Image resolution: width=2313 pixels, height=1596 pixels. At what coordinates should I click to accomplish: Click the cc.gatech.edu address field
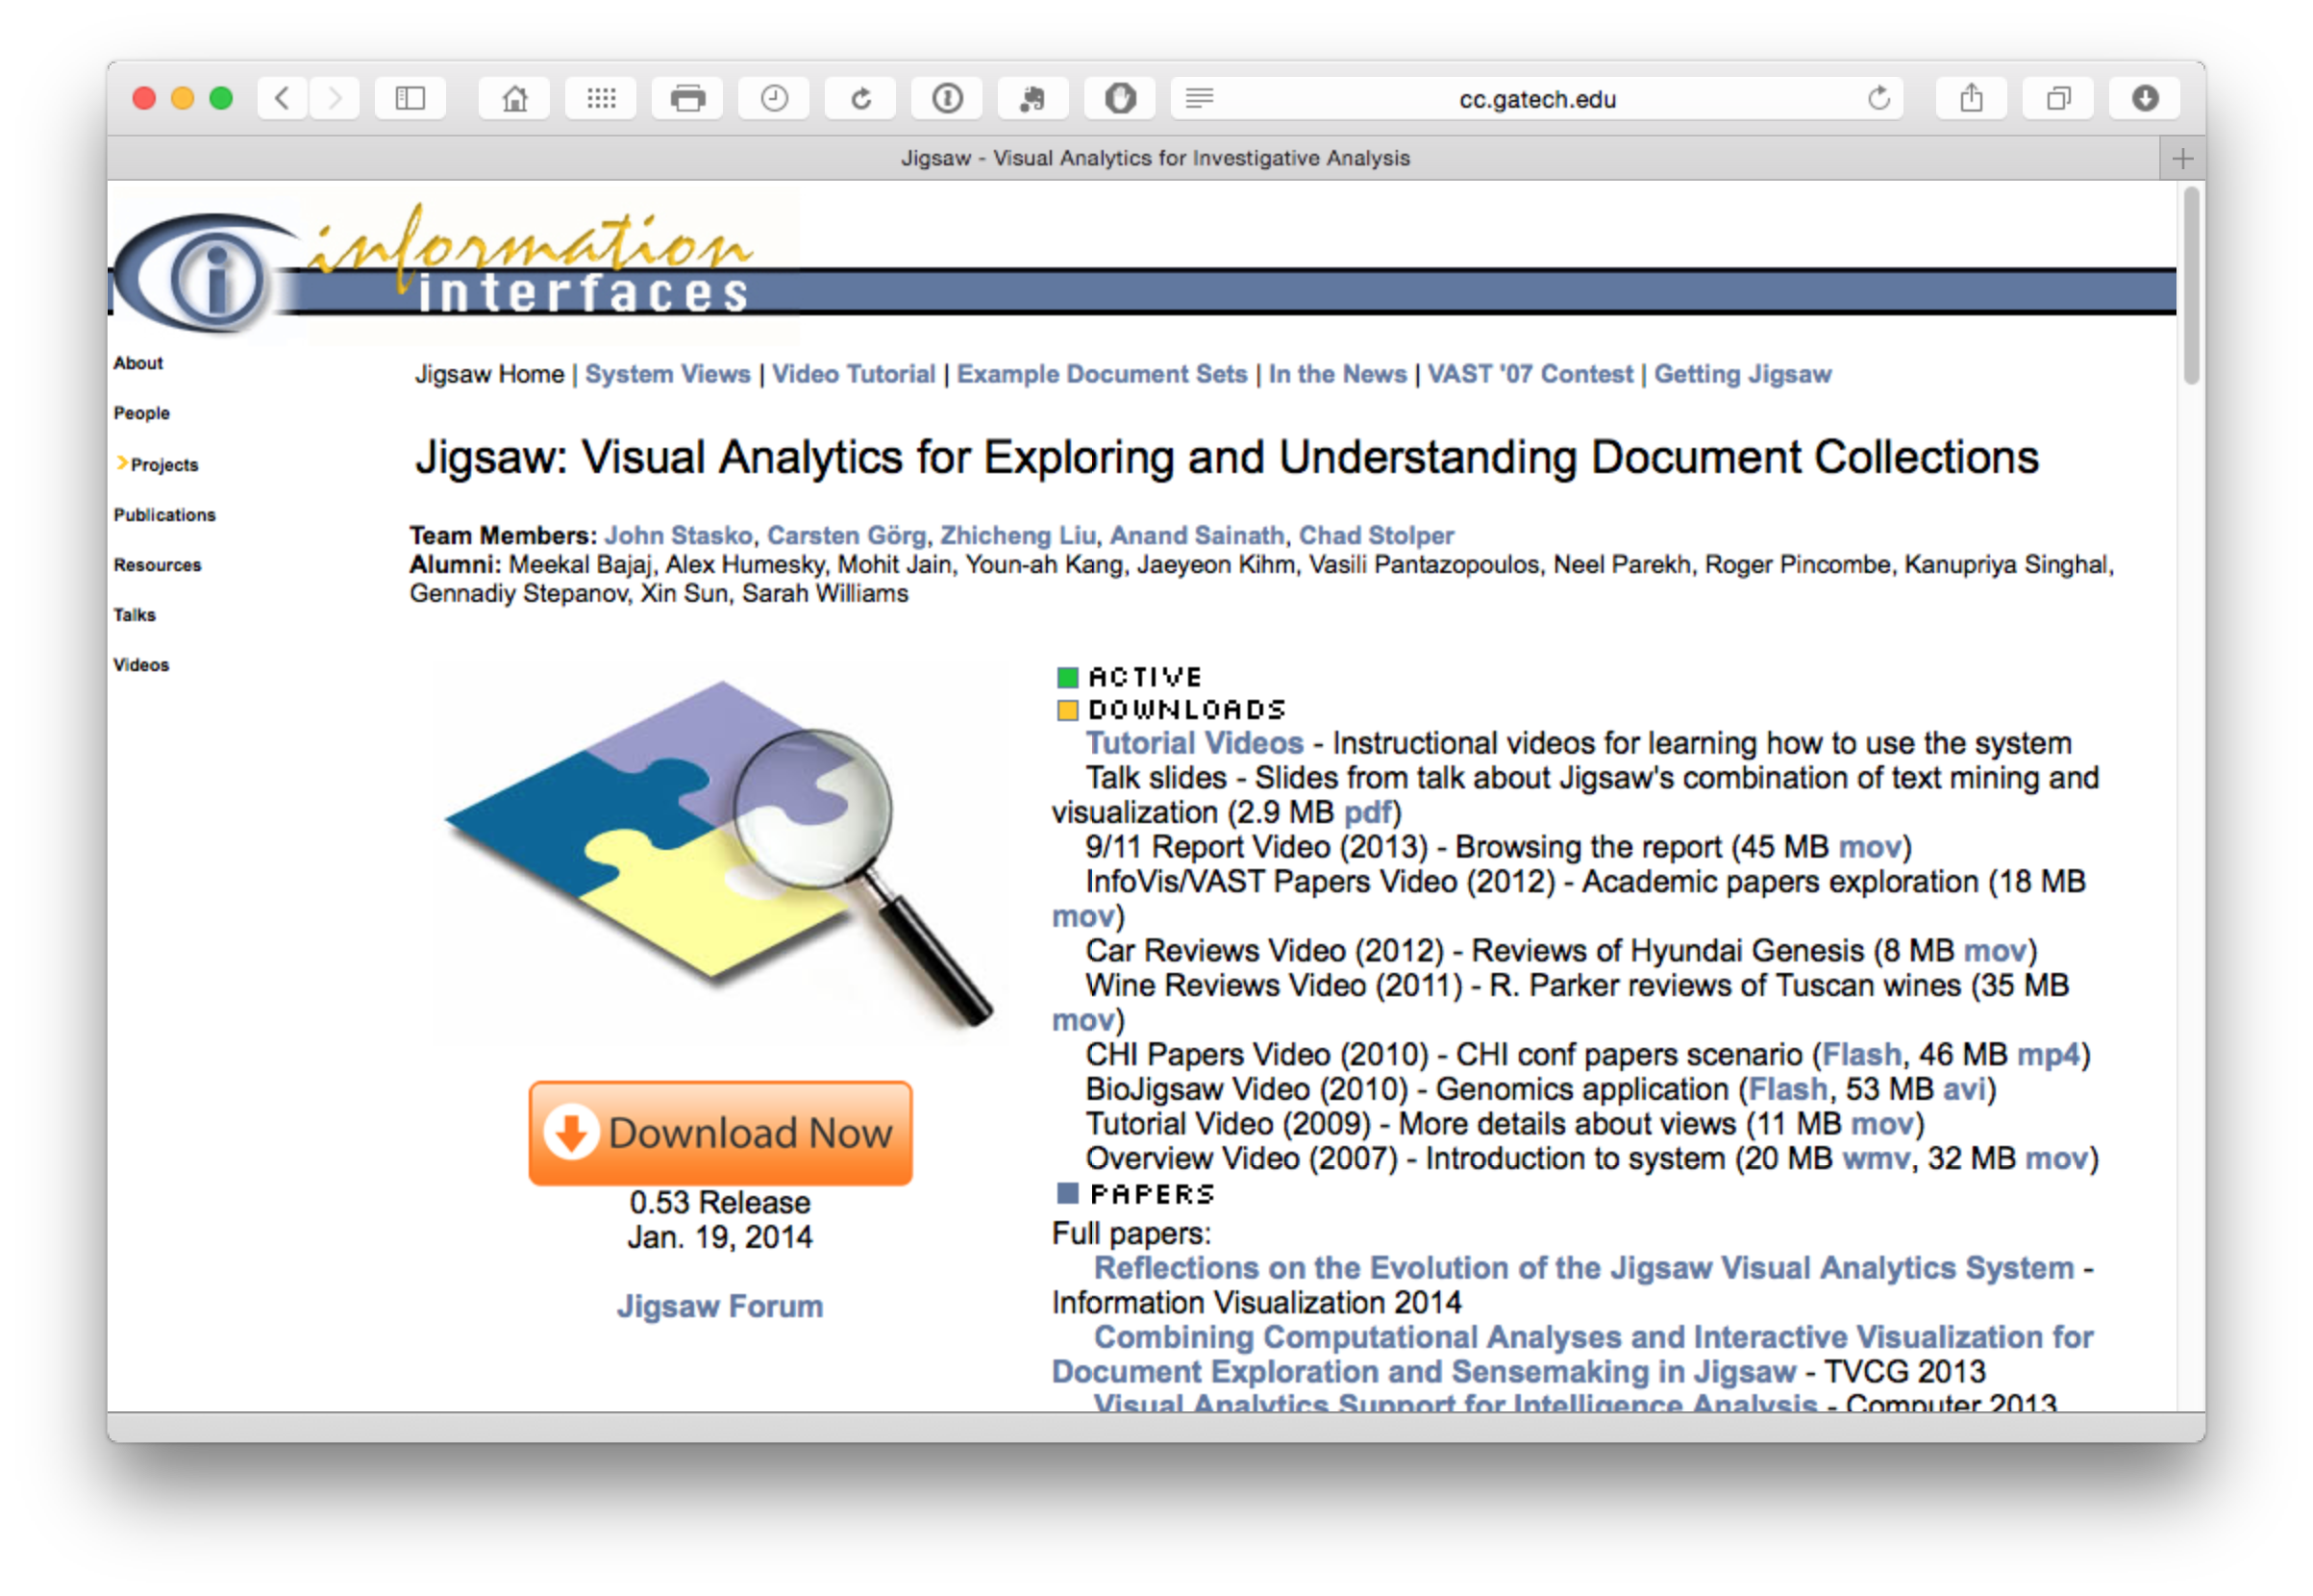1537,98
